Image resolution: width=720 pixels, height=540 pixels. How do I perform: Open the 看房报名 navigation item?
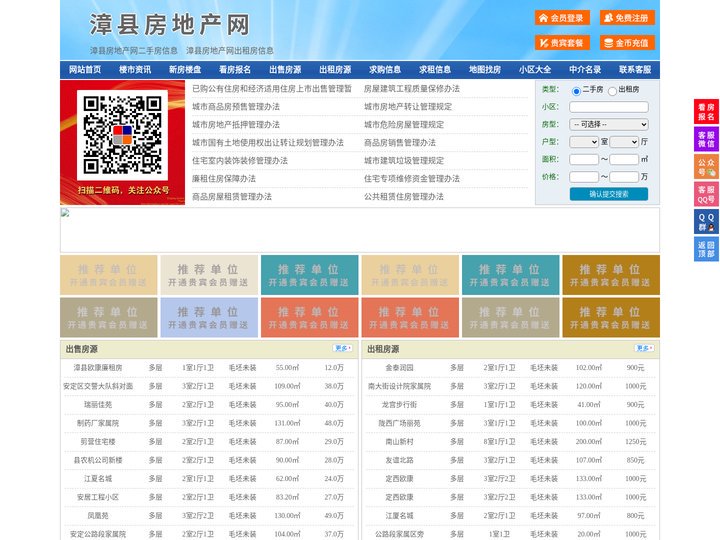[235, 69]
